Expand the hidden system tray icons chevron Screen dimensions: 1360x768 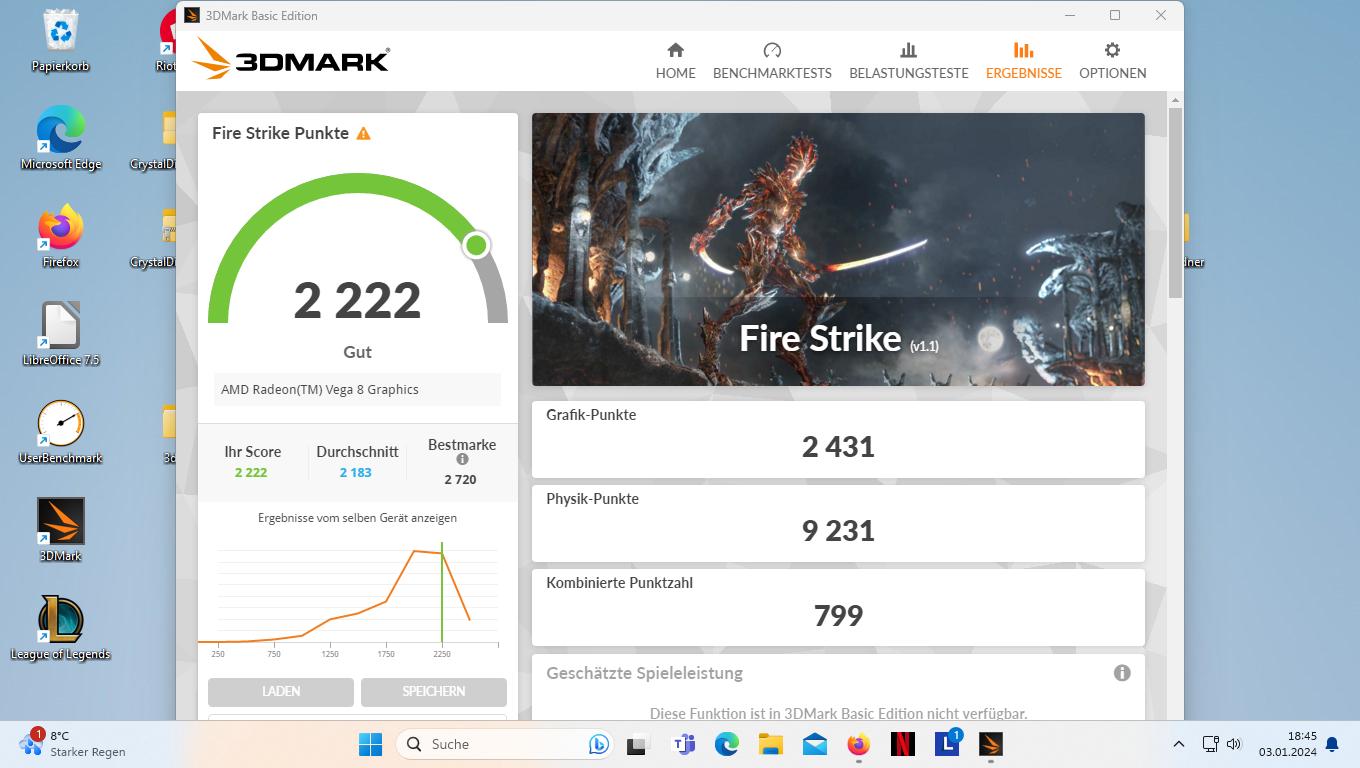coord(1179,744)
